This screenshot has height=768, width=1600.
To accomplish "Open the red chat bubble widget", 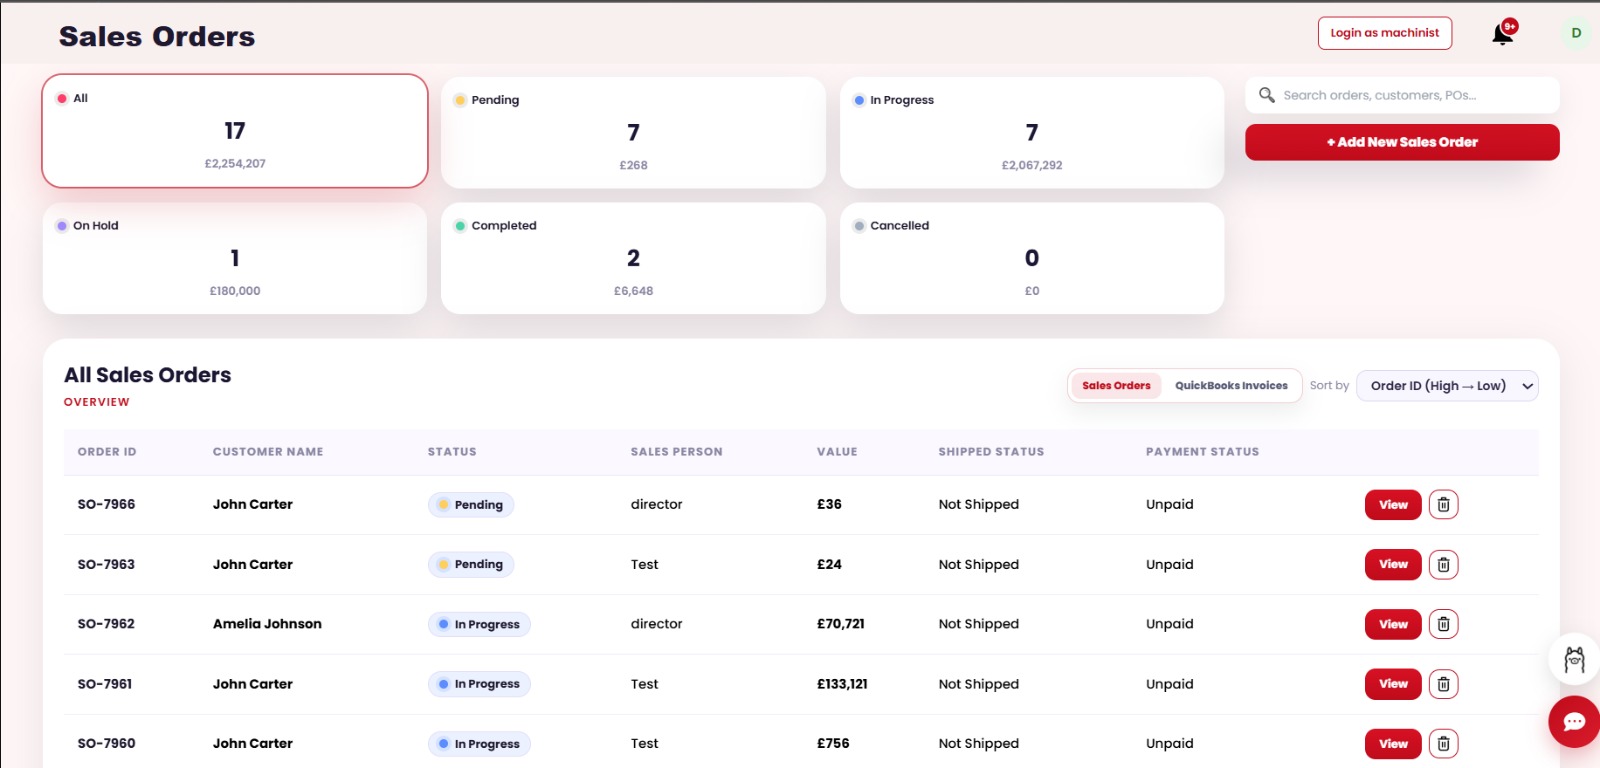I will point(1574,721).
